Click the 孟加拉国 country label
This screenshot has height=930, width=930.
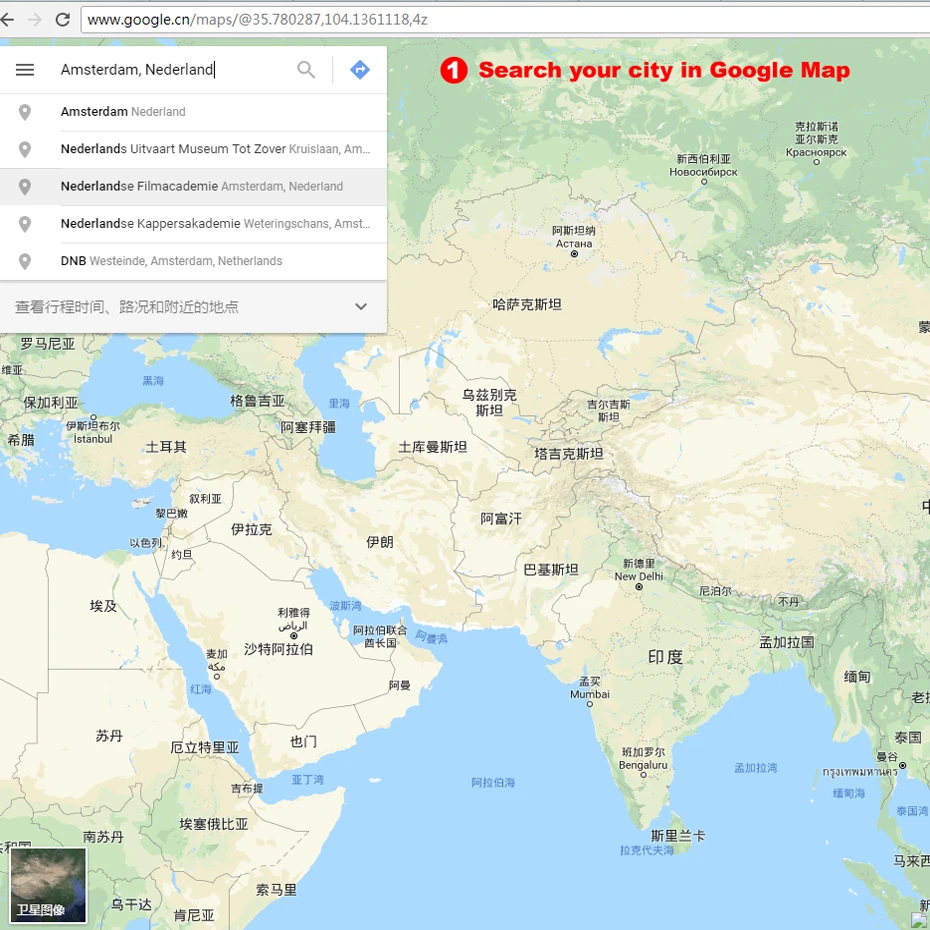(x=787, y=642)
